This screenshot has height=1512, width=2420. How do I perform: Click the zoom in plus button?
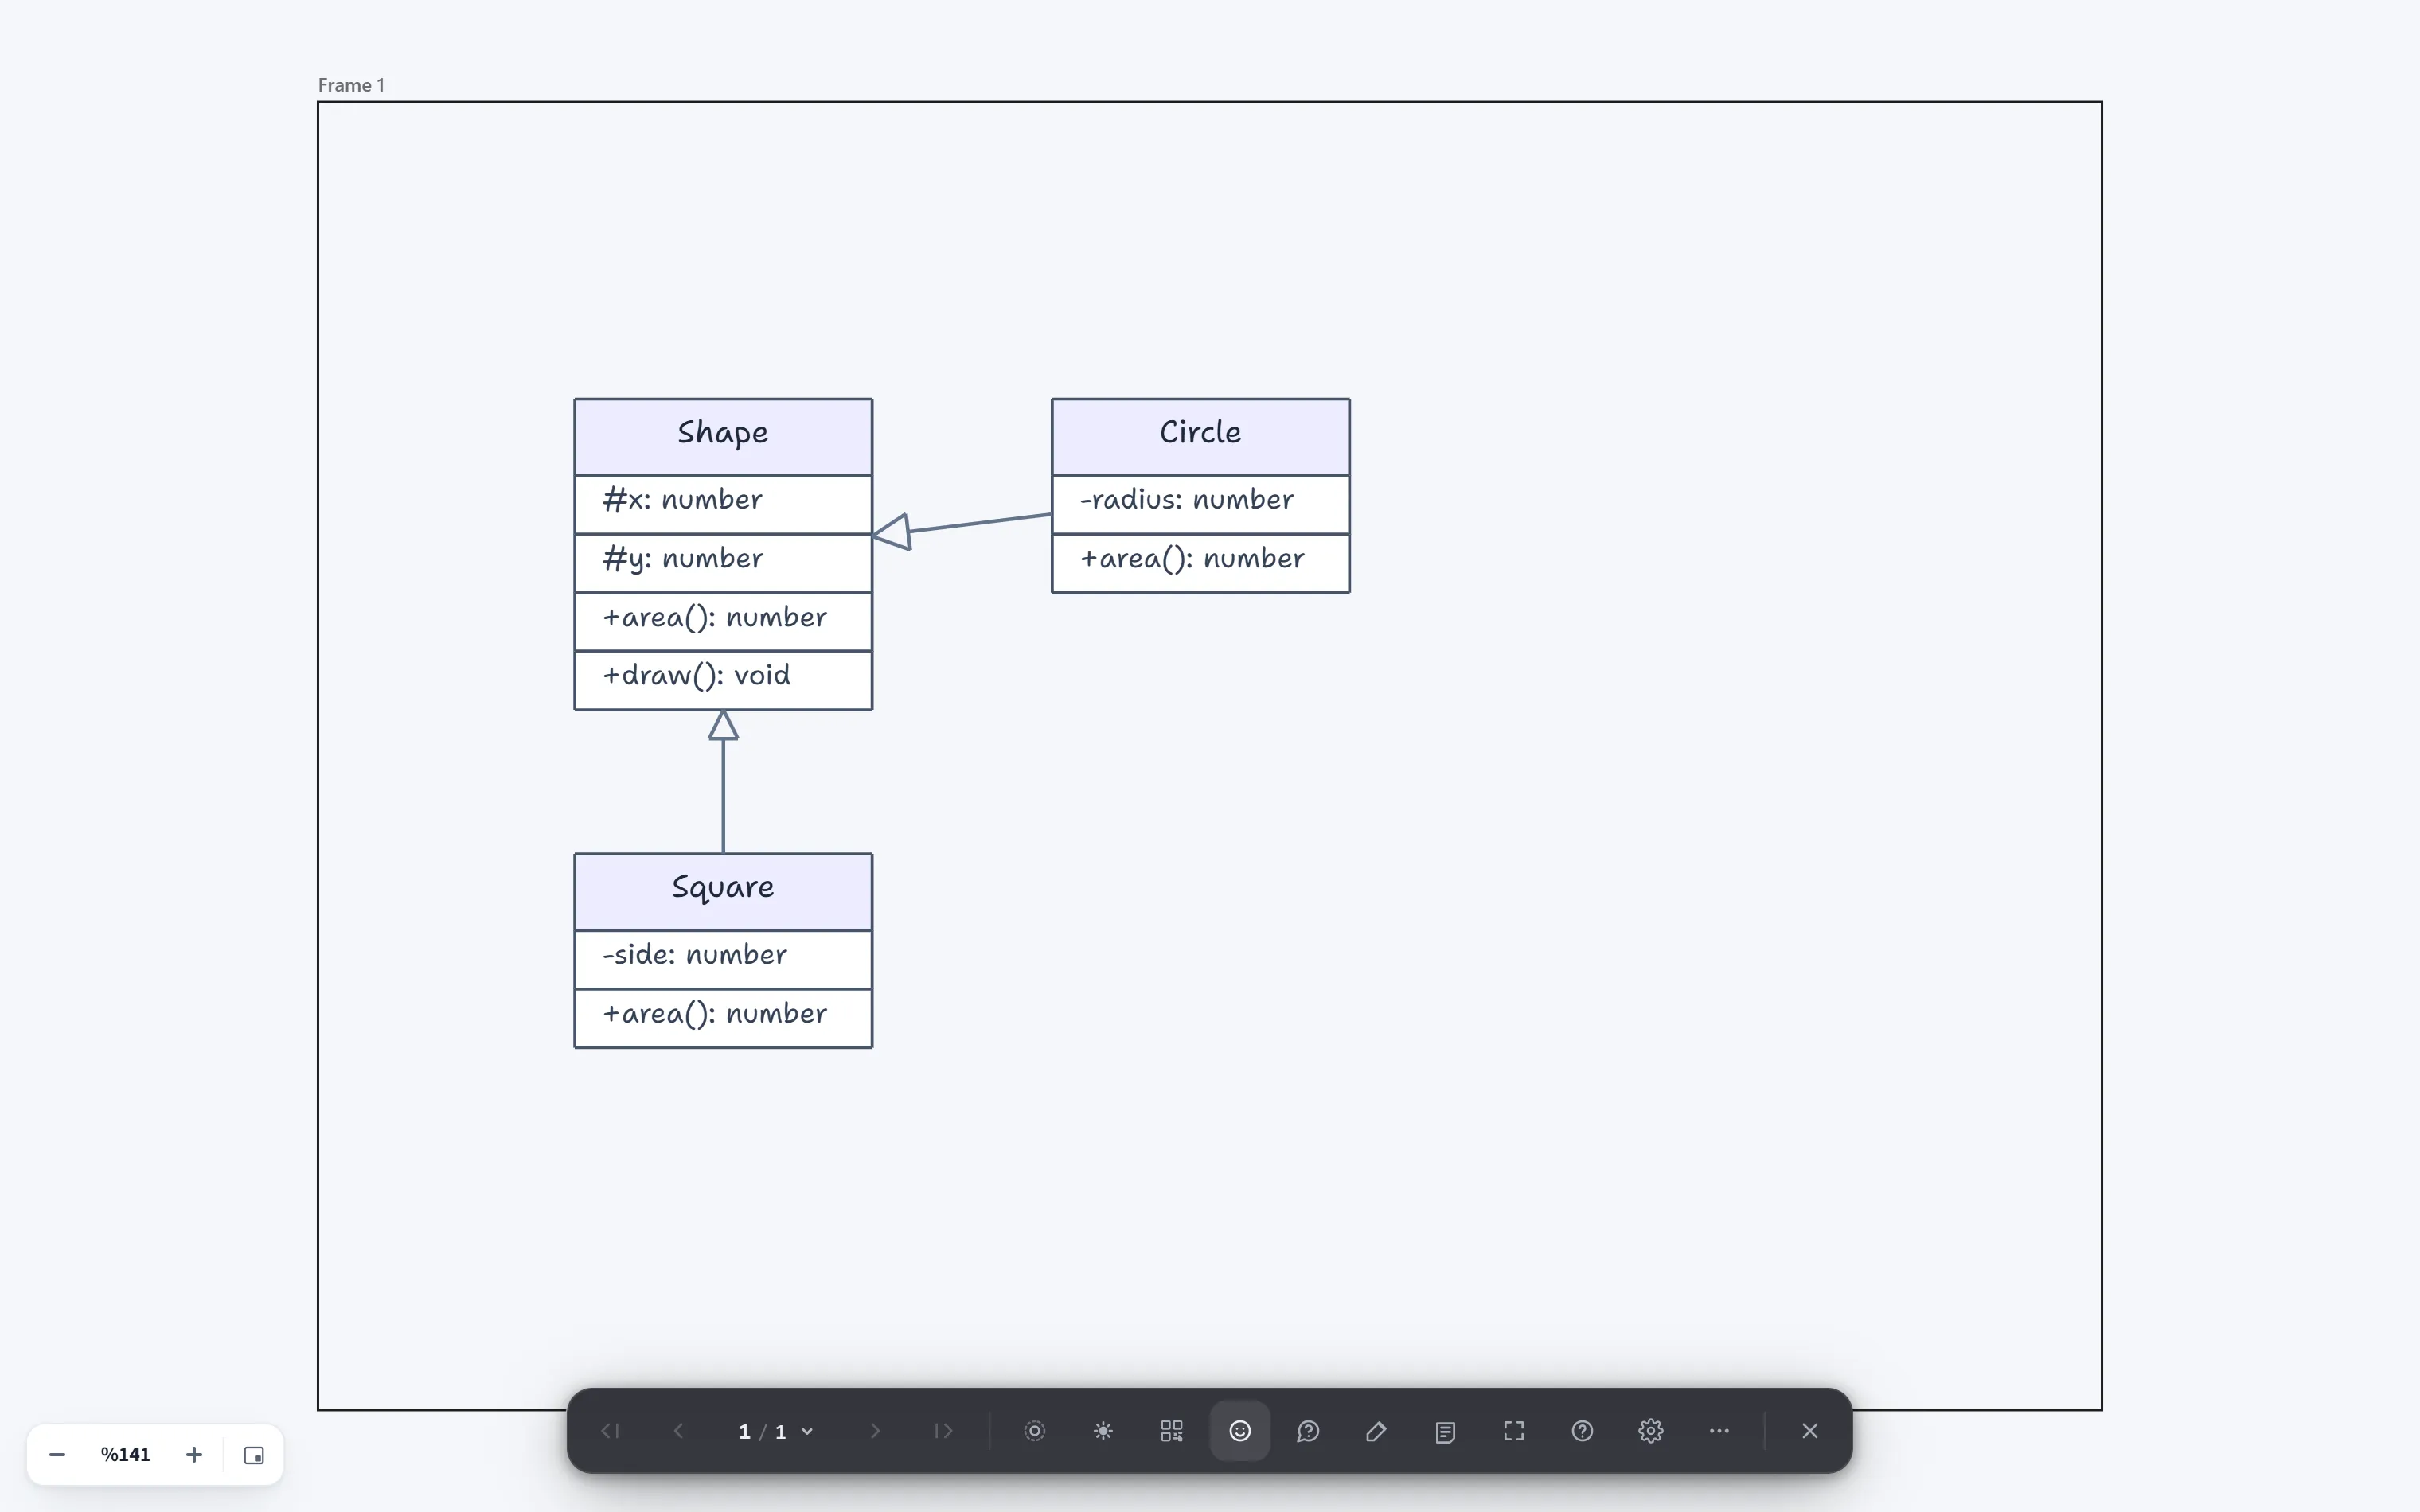pyautogui.click(x=194, y=1455)
